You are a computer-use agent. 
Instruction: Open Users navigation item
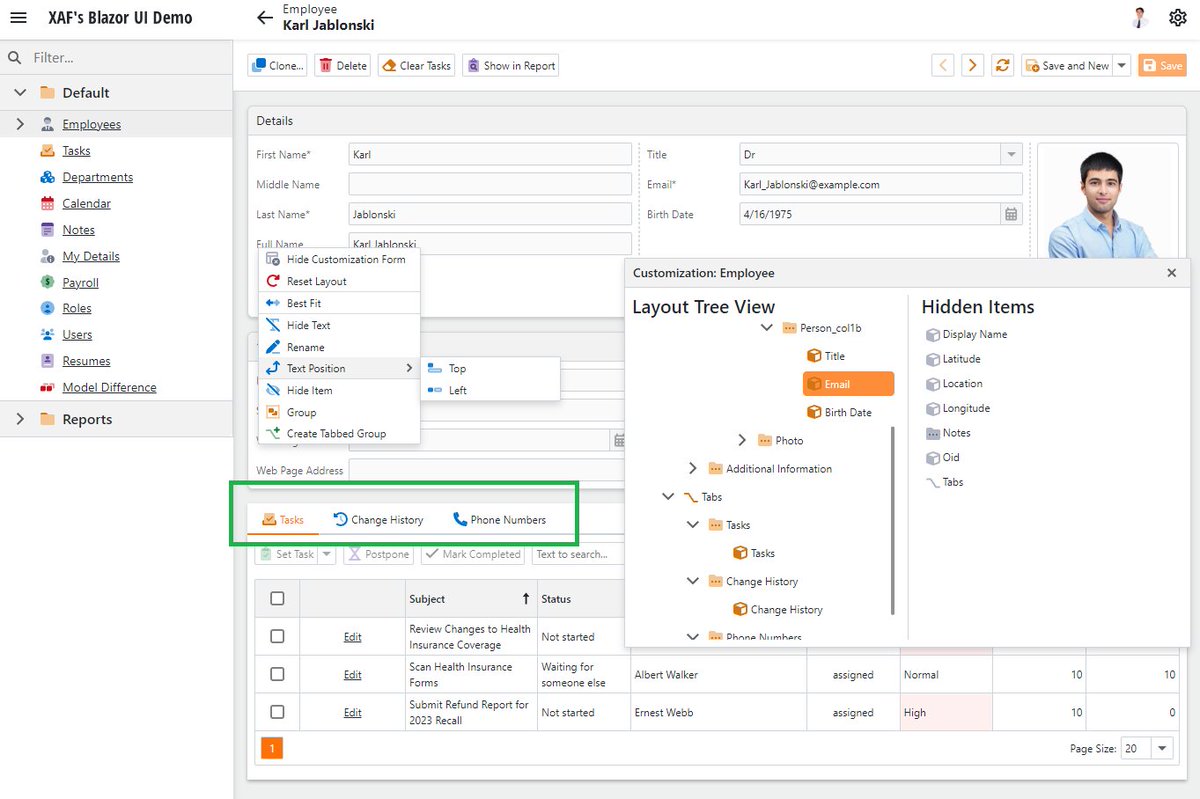[77, 335]
